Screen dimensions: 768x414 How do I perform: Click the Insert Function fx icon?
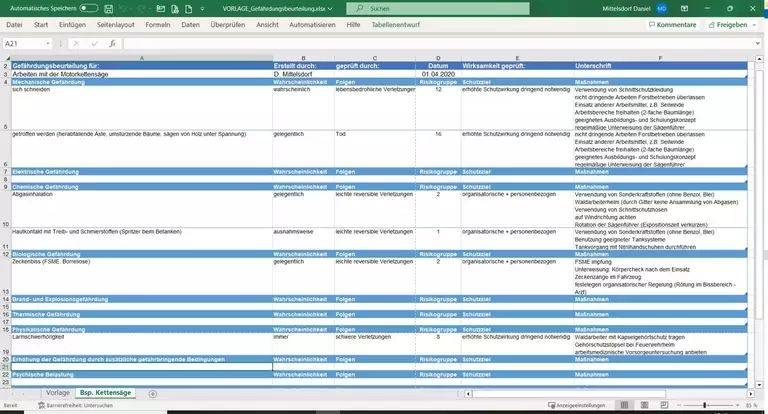pyautogui.click(x=112, y=44)
